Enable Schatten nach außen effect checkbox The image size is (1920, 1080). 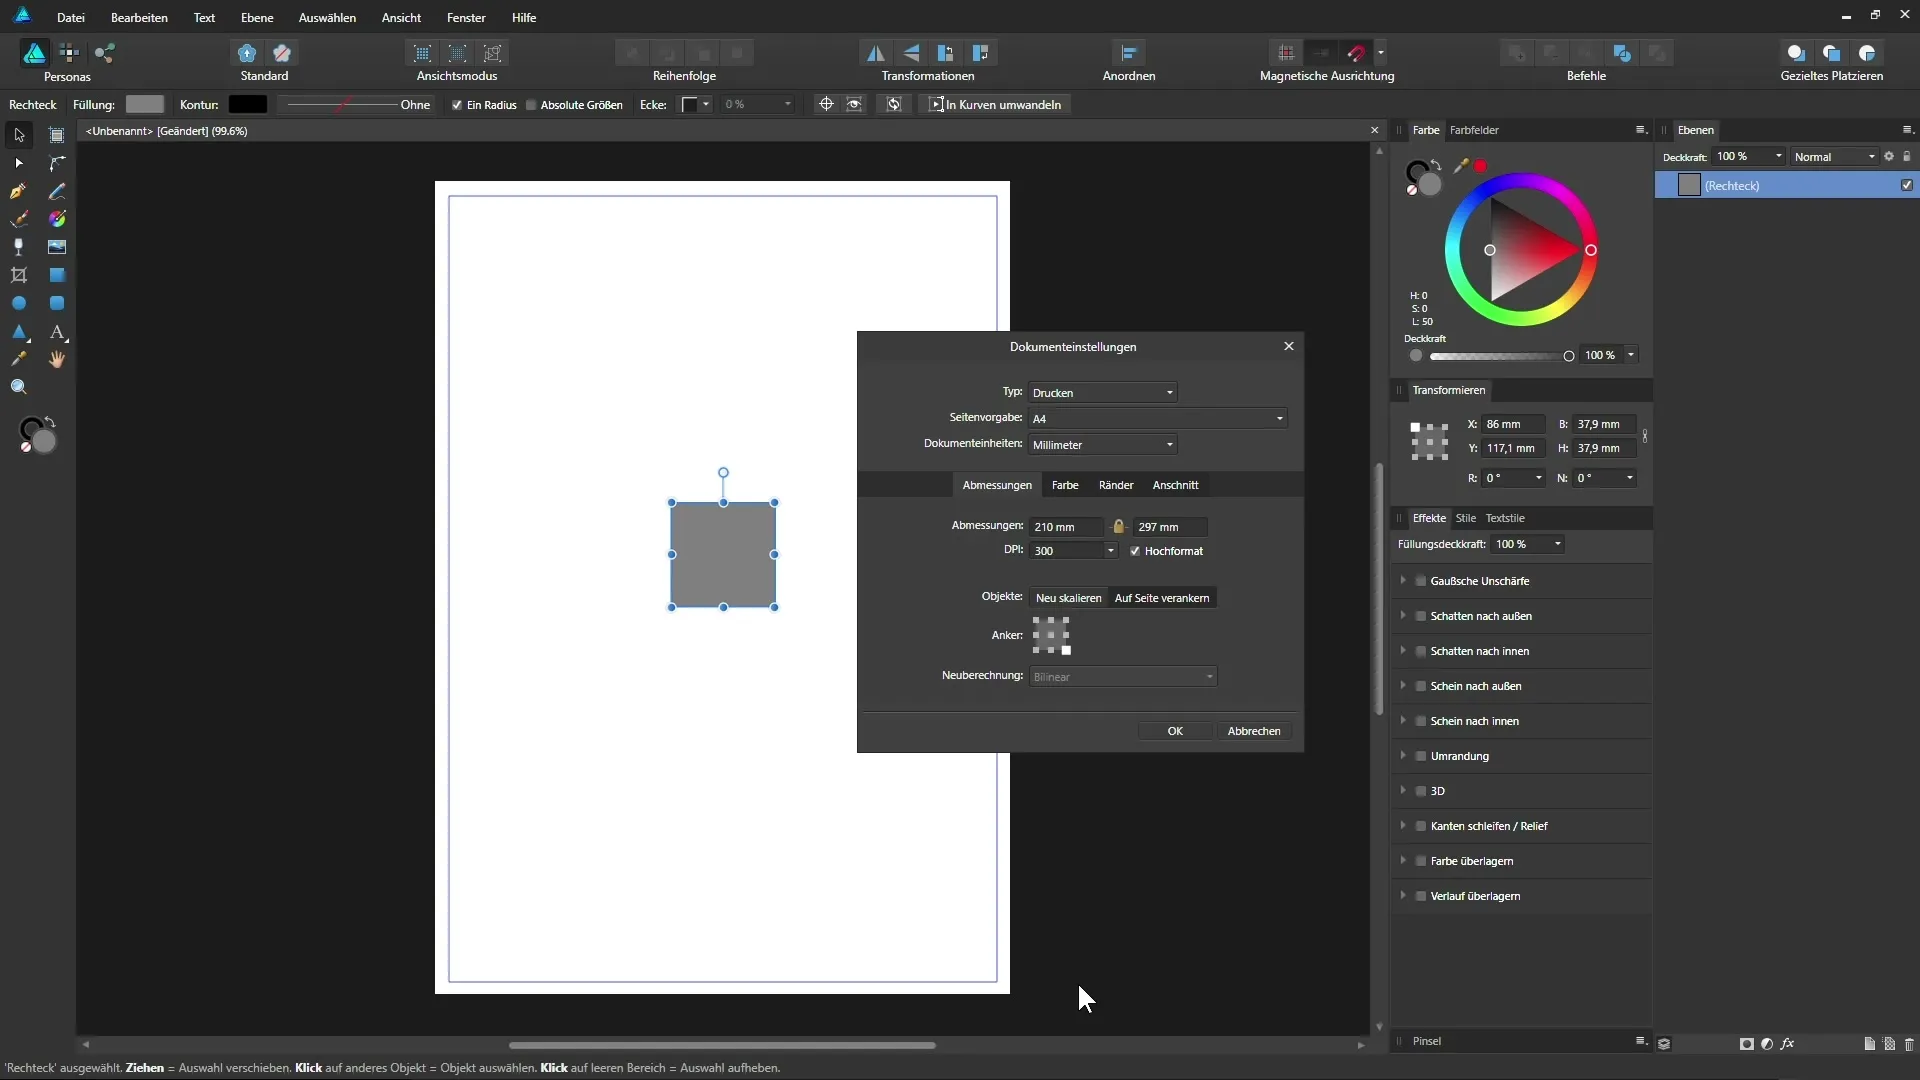pyautogui.click(x=1421, y=616)
